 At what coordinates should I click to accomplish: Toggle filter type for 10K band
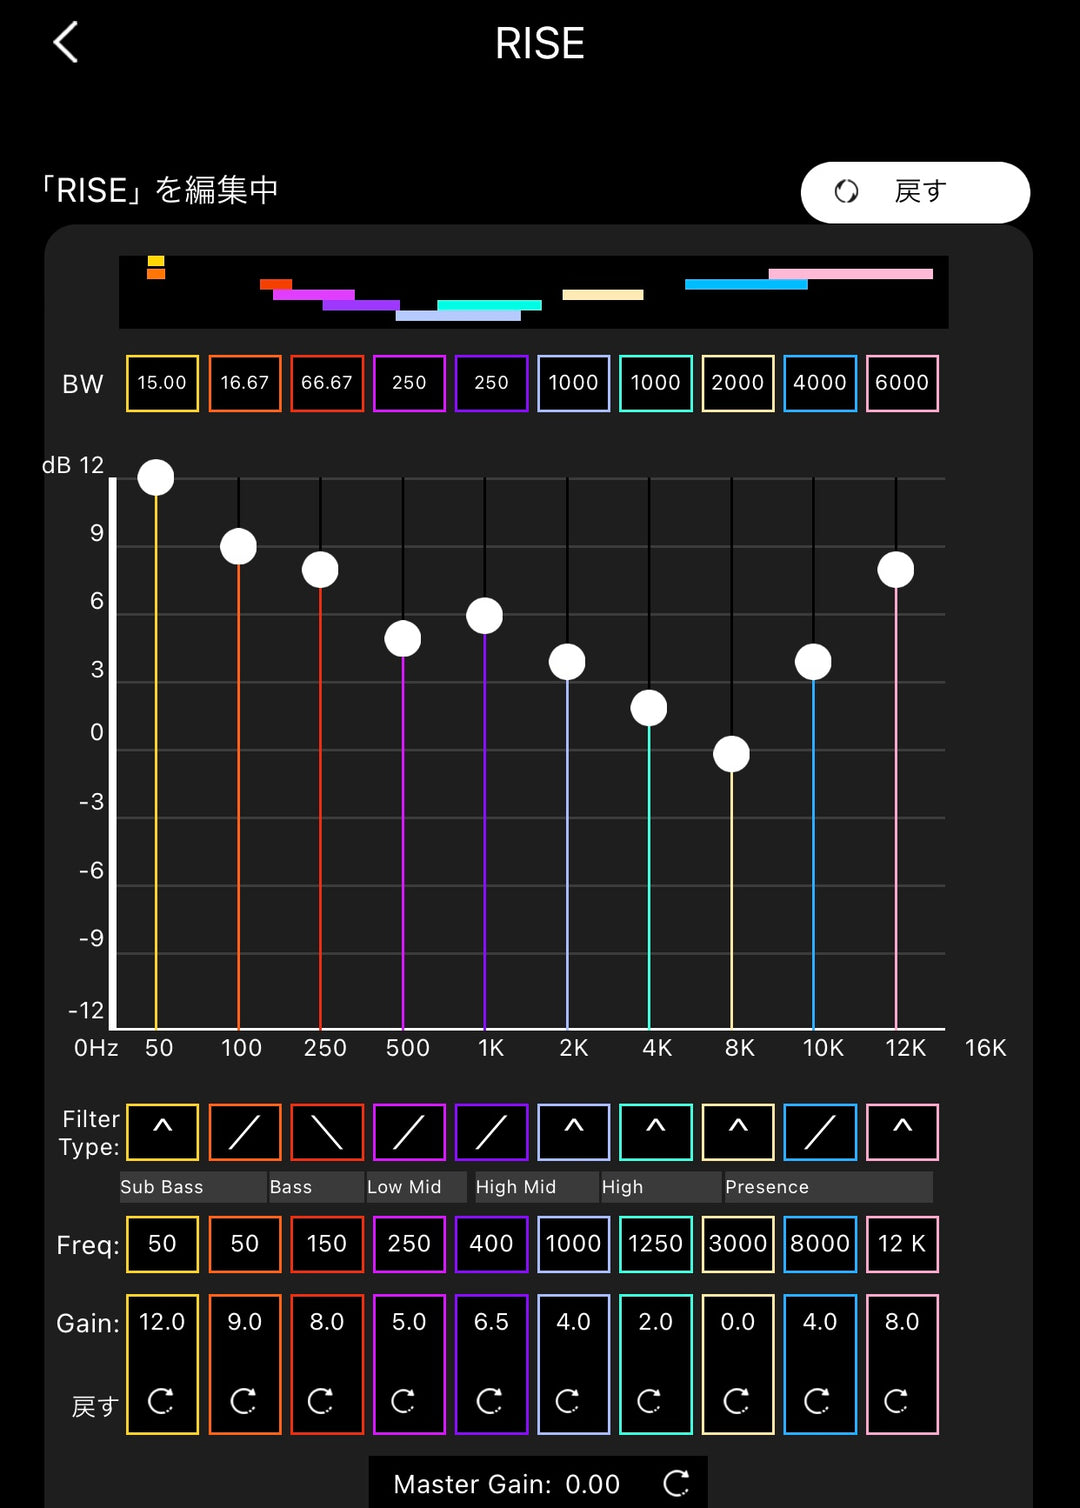(x=820, y=1131)
